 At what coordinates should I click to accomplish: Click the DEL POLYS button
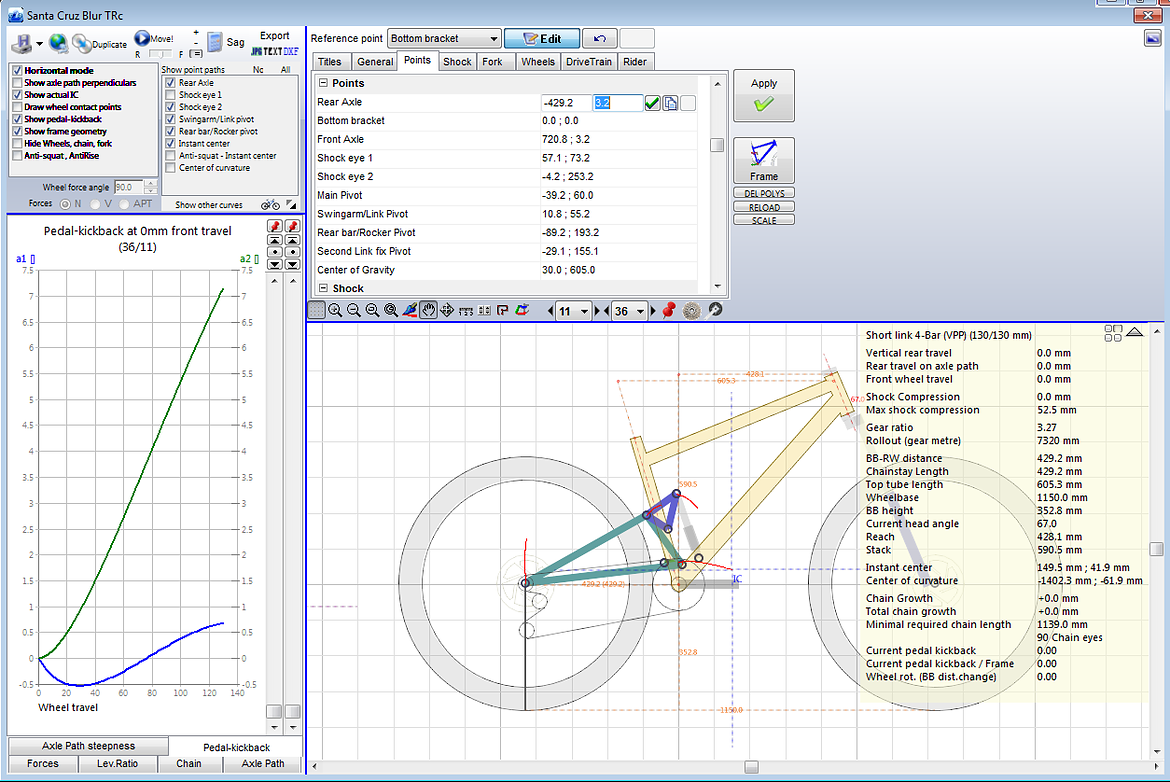tap(763, 193)
